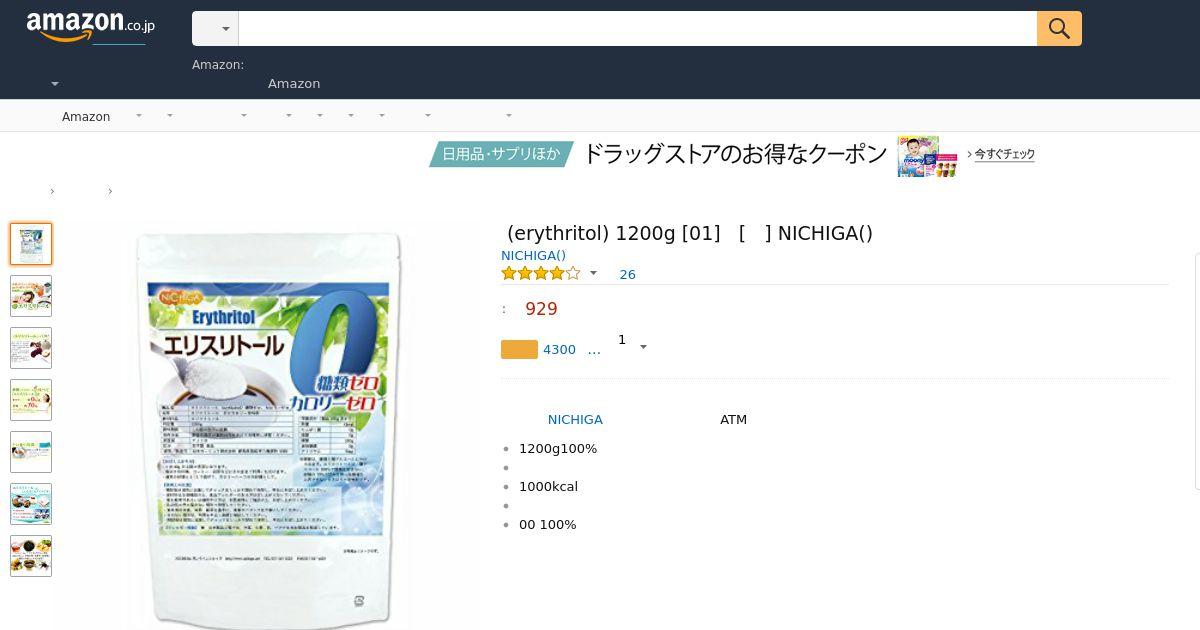The width and height of the screenshot is (1200, 630).
Task: Click the drugstore coupon banner product image
Action: pos(927,157)
